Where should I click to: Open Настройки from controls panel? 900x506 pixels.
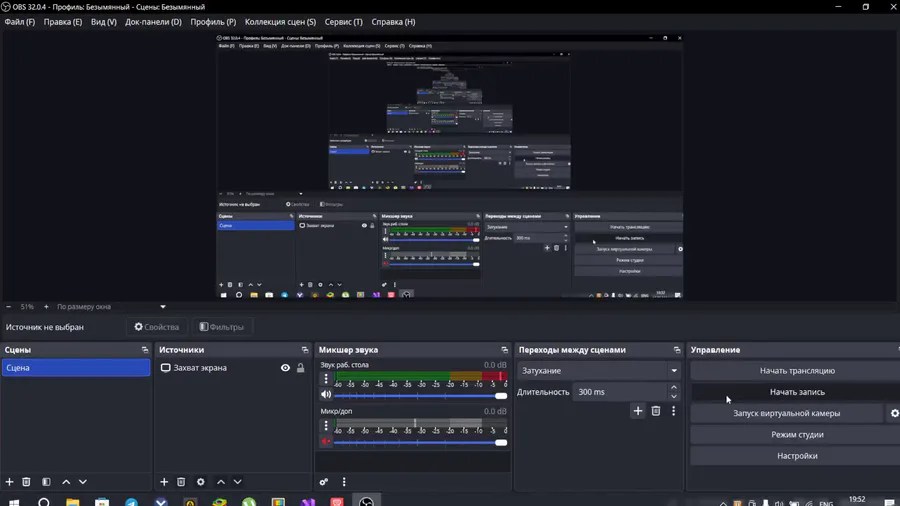tap(797, 456)
